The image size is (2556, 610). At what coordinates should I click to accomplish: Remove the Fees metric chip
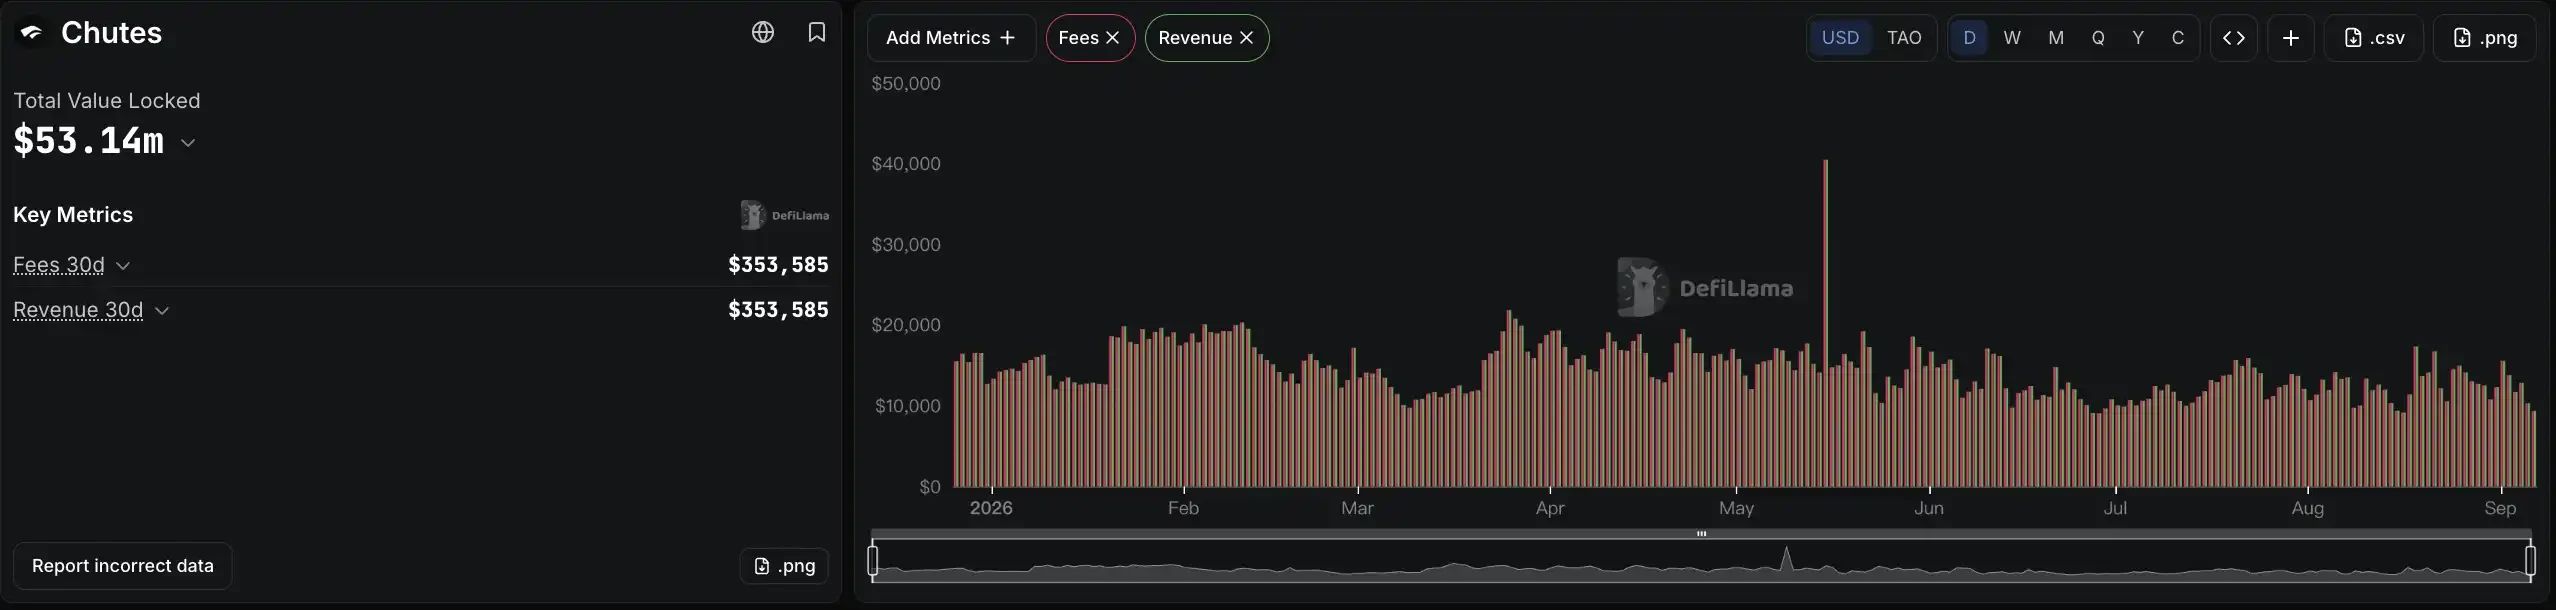[1112, 38]
